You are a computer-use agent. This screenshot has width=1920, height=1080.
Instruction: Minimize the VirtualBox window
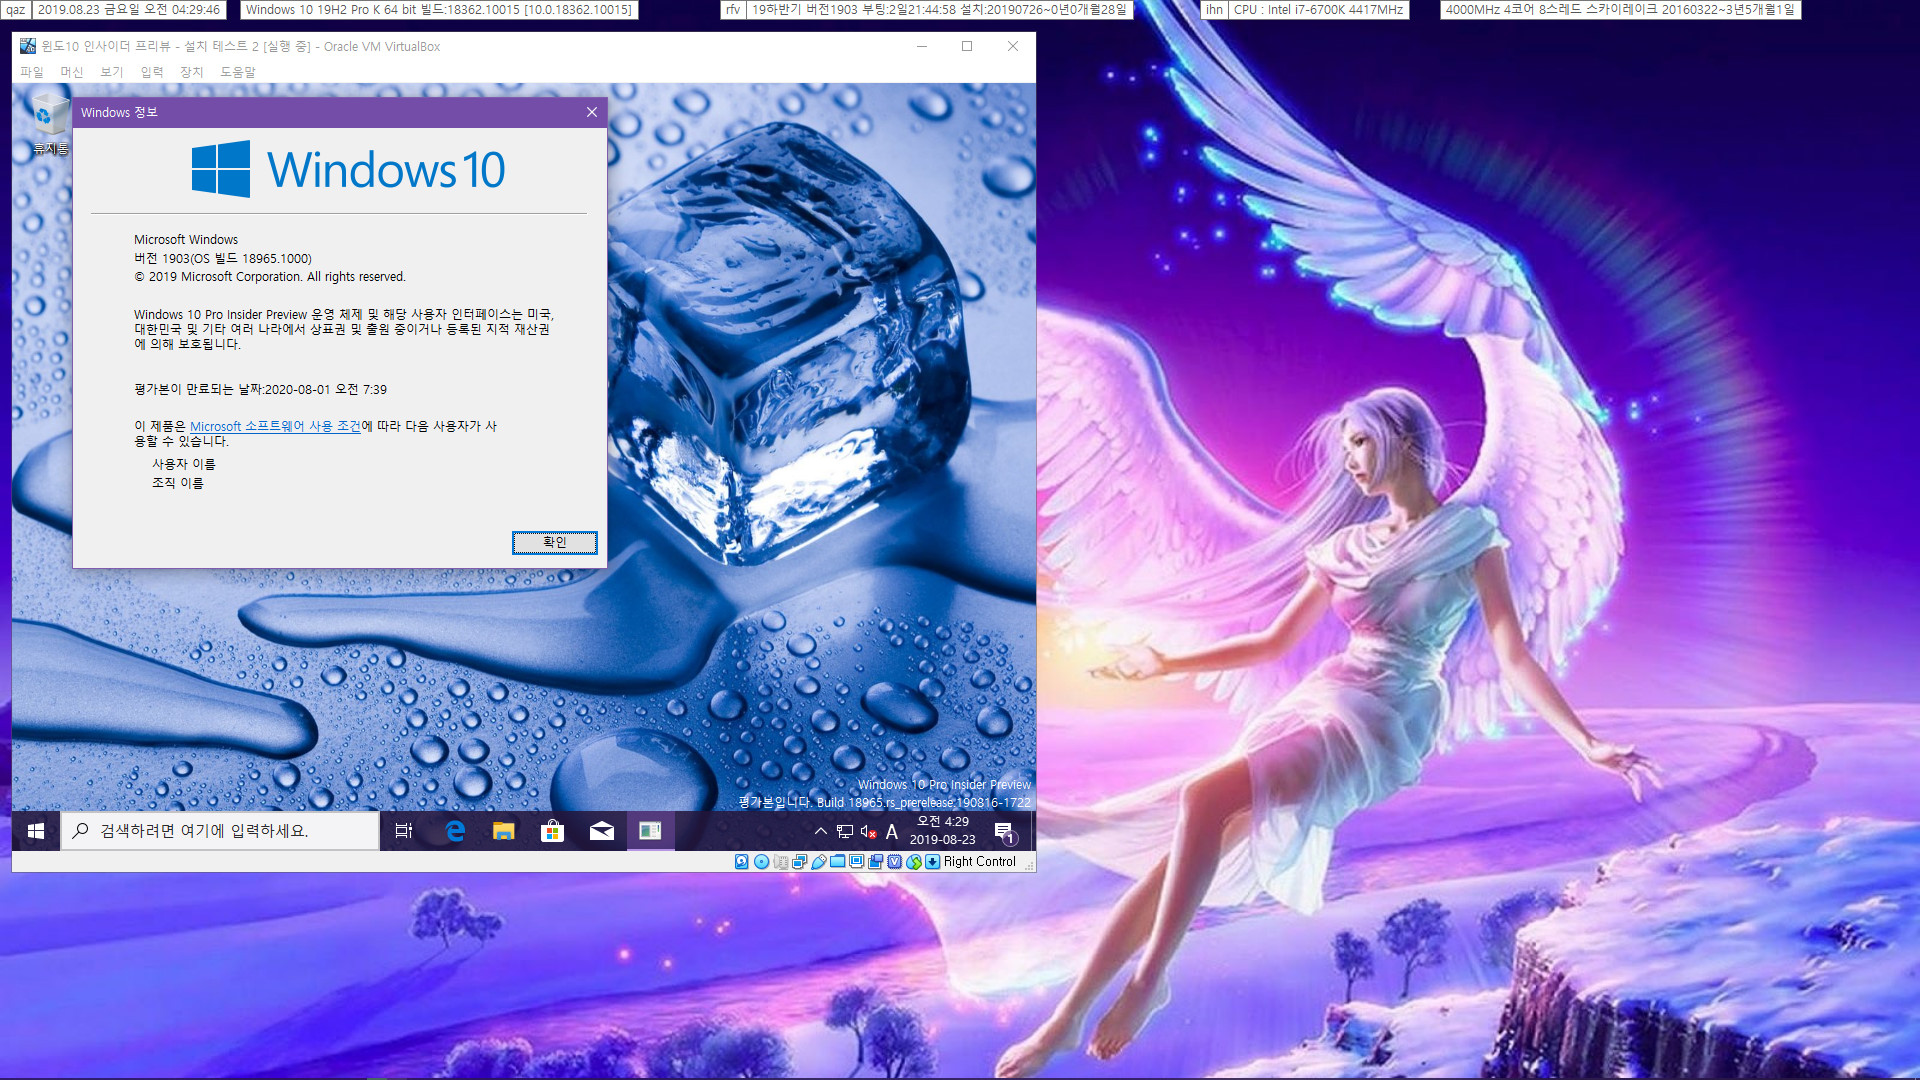(922, 46)
